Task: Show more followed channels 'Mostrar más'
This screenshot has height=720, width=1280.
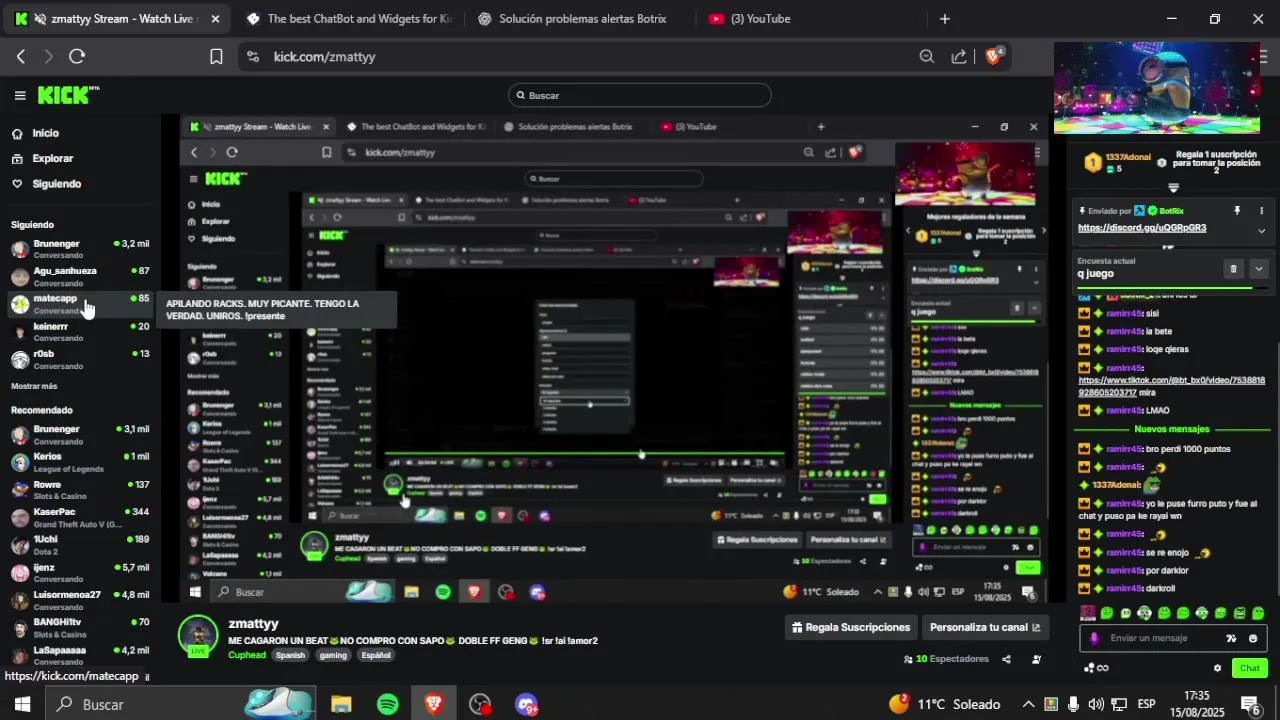Action: 34,386
